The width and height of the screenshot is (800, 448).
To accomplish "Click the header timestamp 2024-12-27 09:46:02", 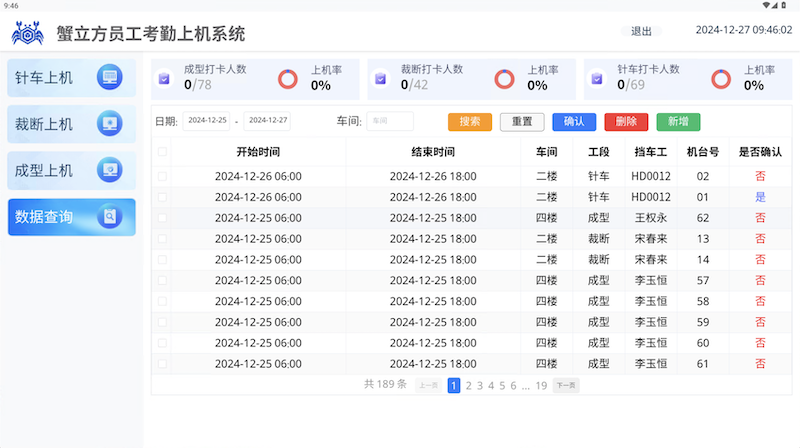I will [744, 30].
